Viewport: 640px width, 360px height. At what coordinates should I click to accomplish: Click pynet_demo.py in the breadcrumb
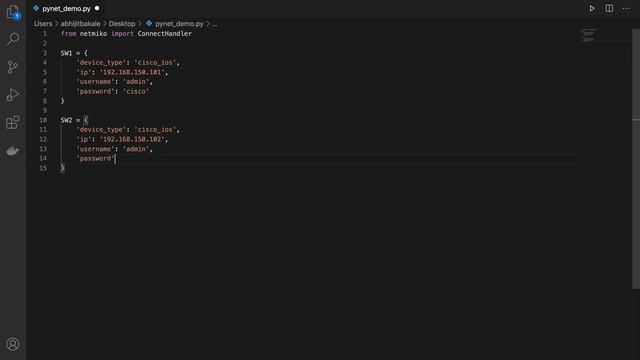coord(179,24)
